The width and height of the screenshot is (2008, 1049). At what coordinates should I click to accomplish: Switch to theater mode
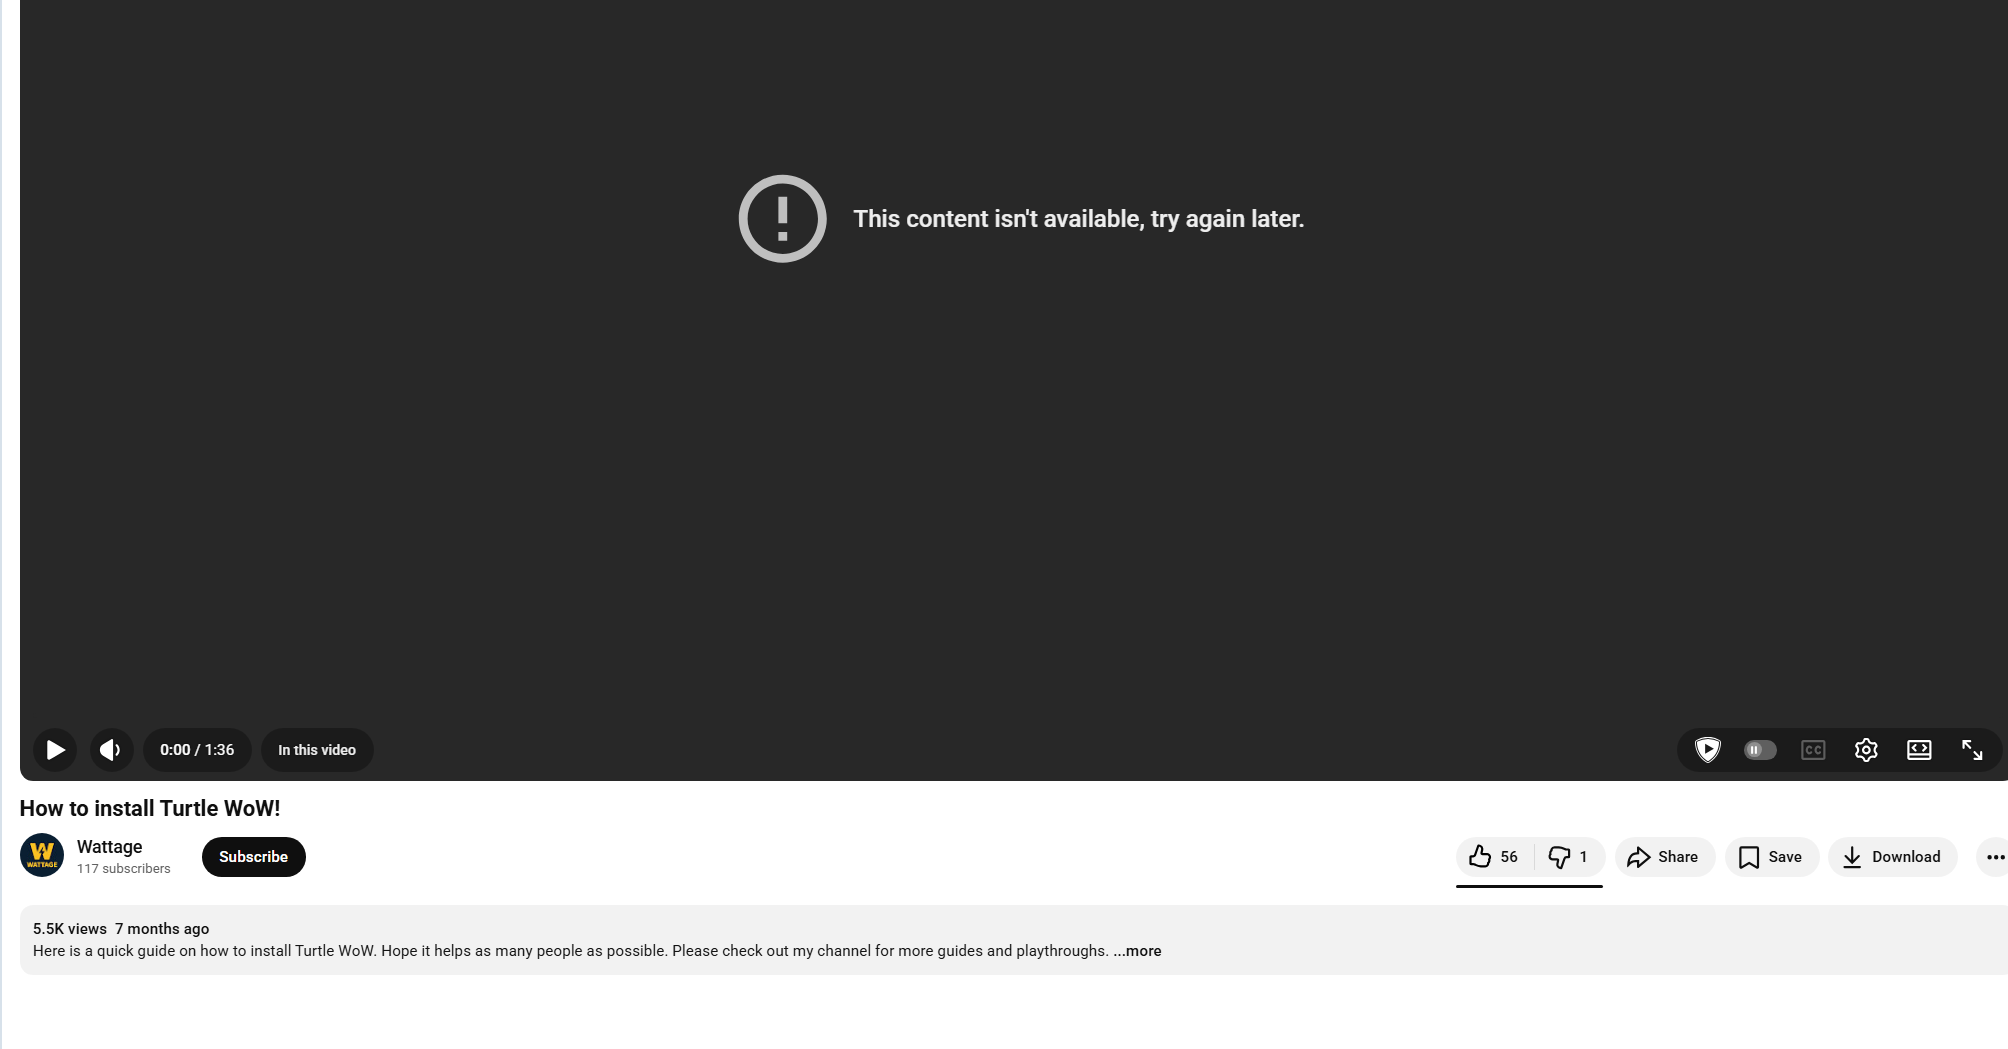pos(1919,750)
